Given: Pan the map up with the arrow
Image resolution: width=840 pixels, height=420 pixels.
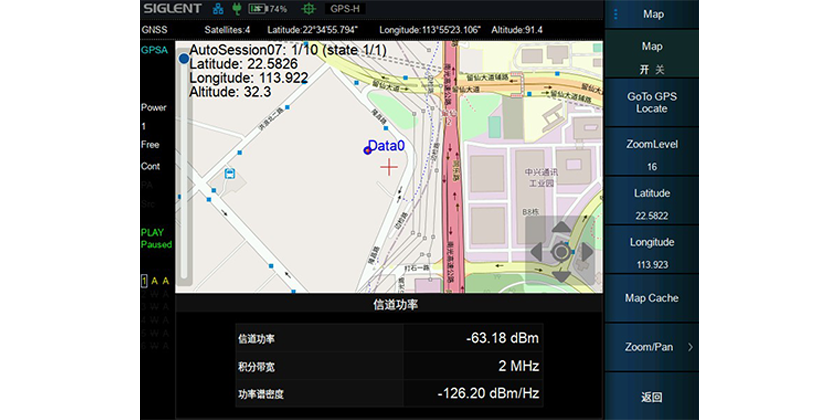Looking at the screenshot, I should coord(561,229).
